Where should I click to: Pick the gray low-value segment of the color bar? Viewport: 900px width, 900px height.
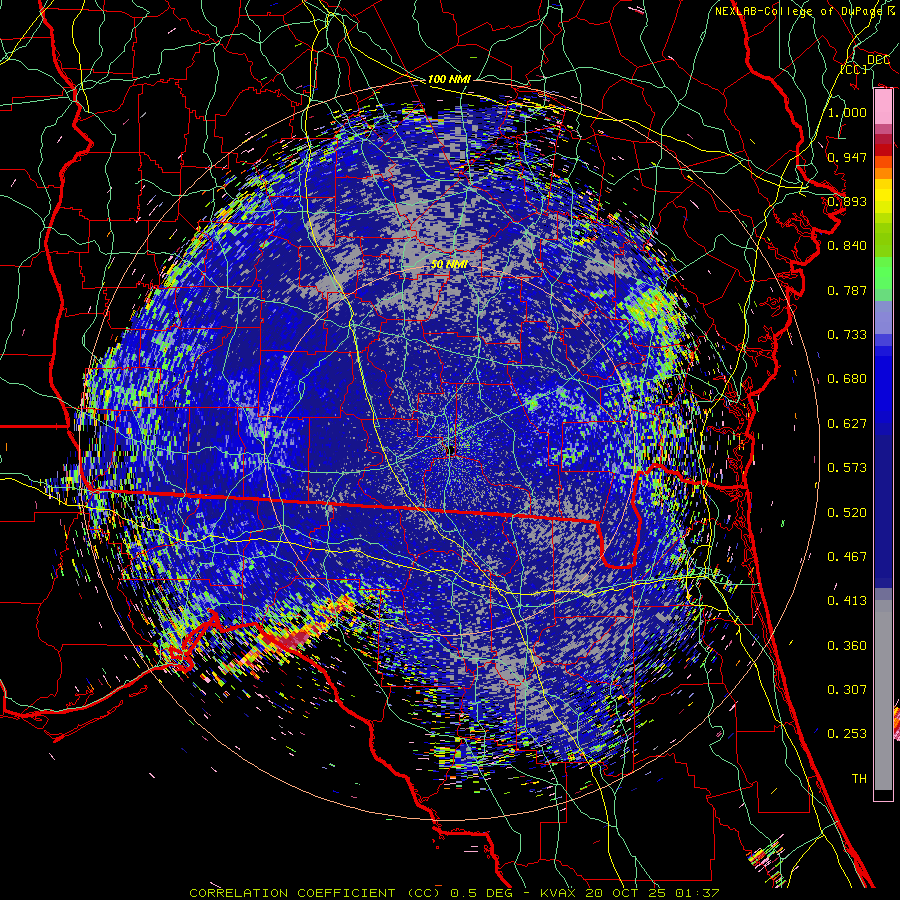click(883, 695)
